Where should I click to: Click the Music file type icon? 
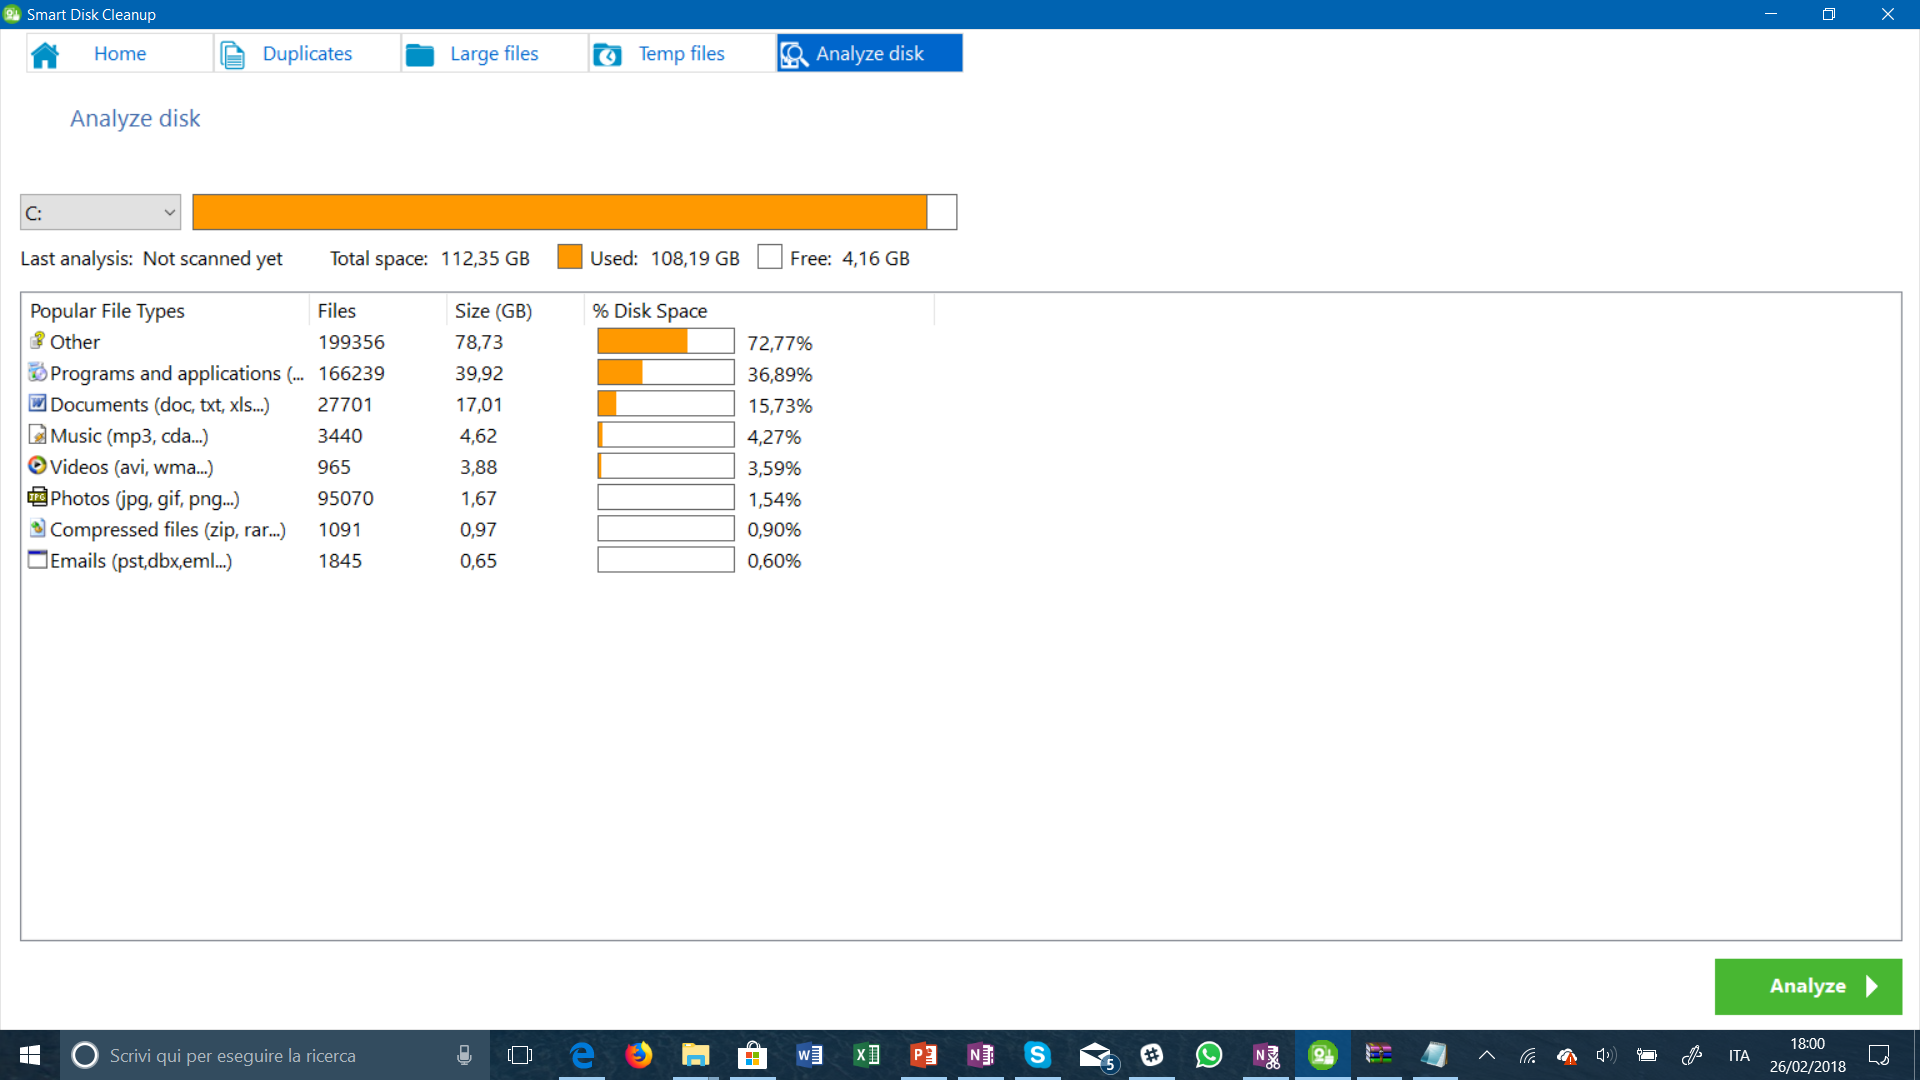[x=38, y=435]
